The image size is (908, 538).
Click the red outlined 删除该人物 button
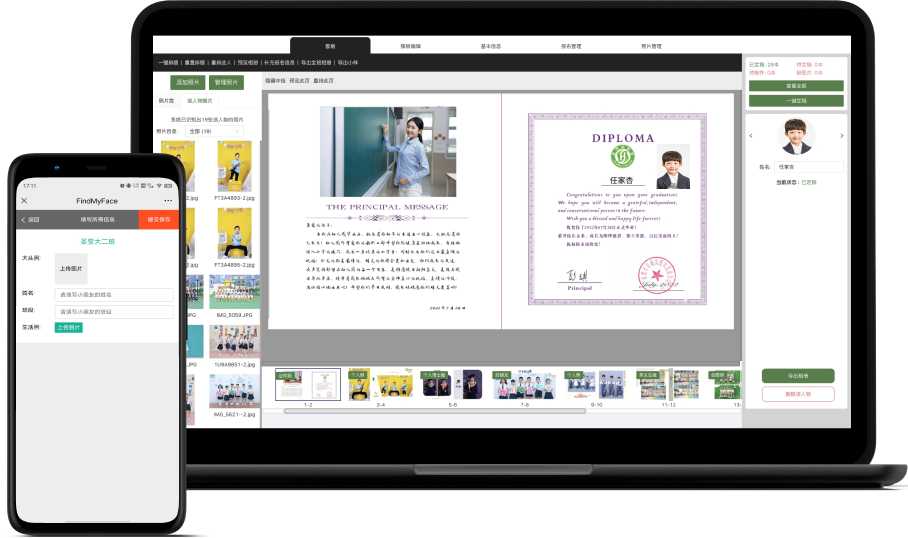click(x=798, y=394)
